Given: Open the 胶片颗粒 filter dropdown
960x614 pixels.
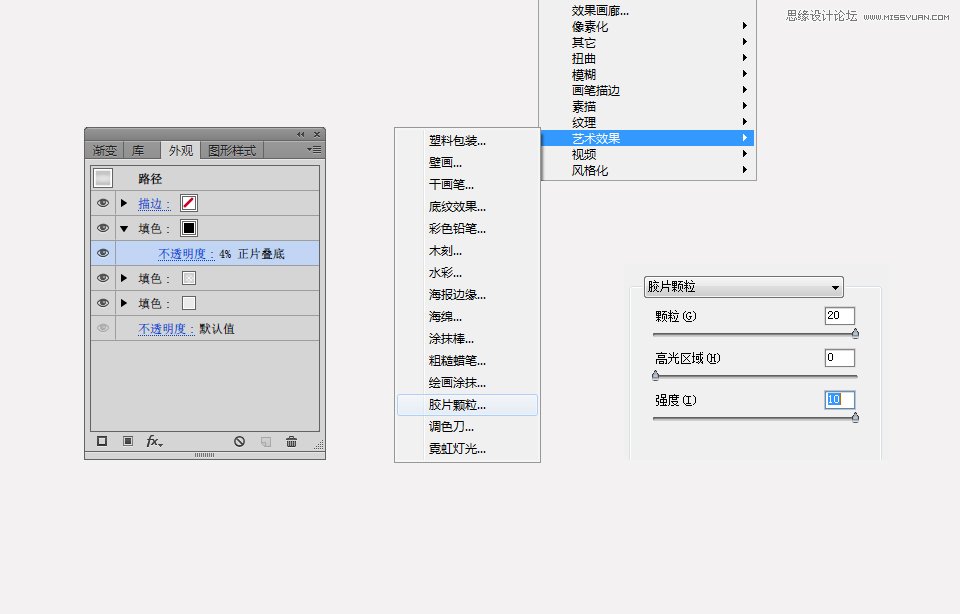Looking at the screenshot, I should click(743, 286).
